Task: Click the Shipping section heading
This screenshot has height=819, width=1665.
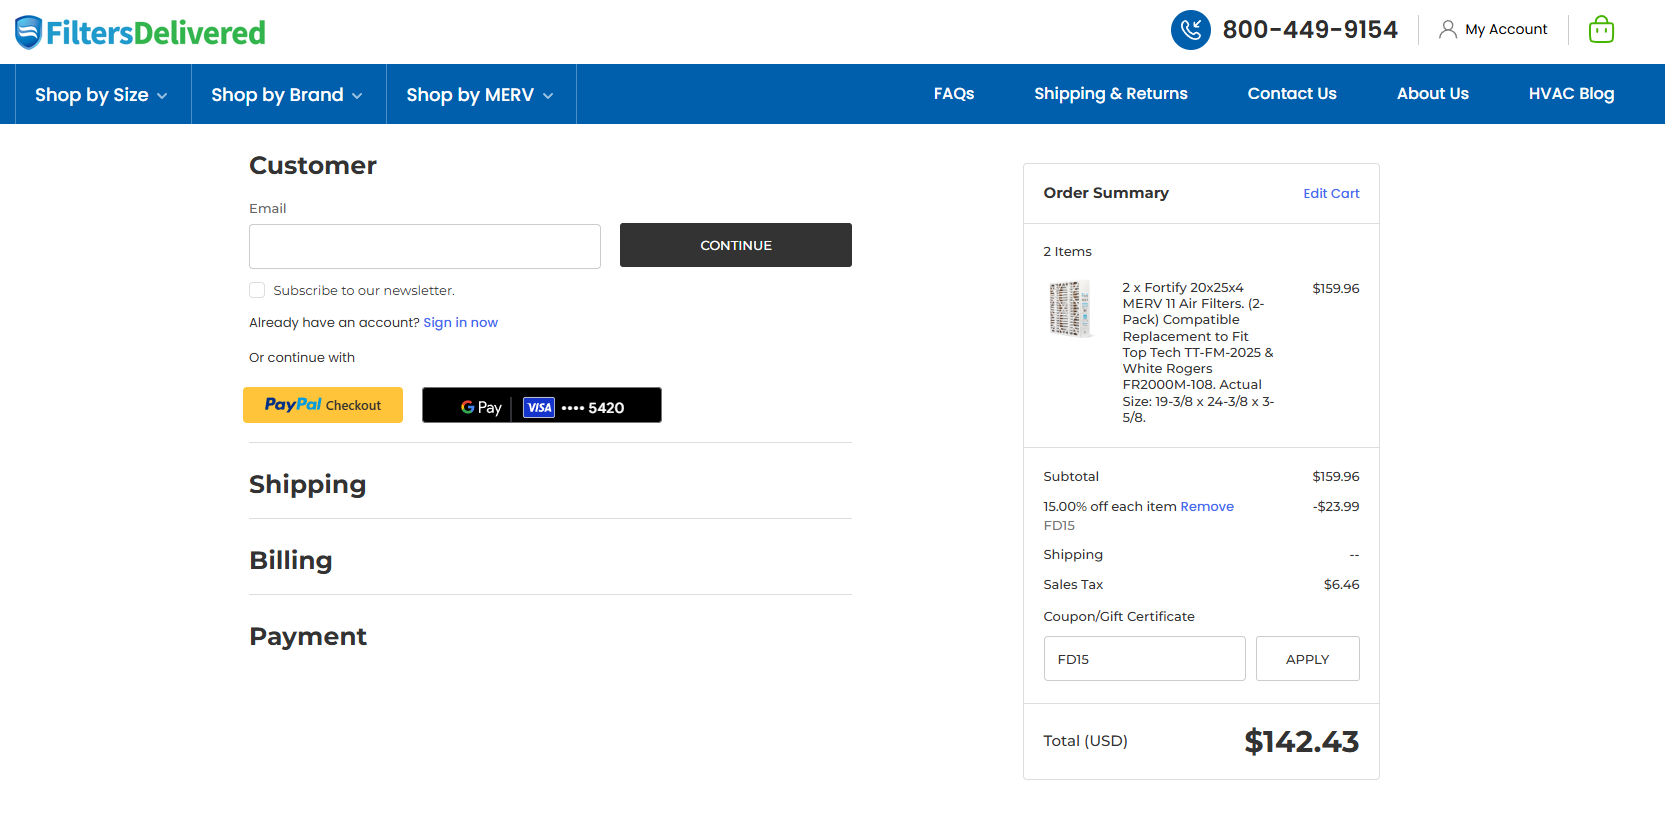Action: [x=307, y=484]
